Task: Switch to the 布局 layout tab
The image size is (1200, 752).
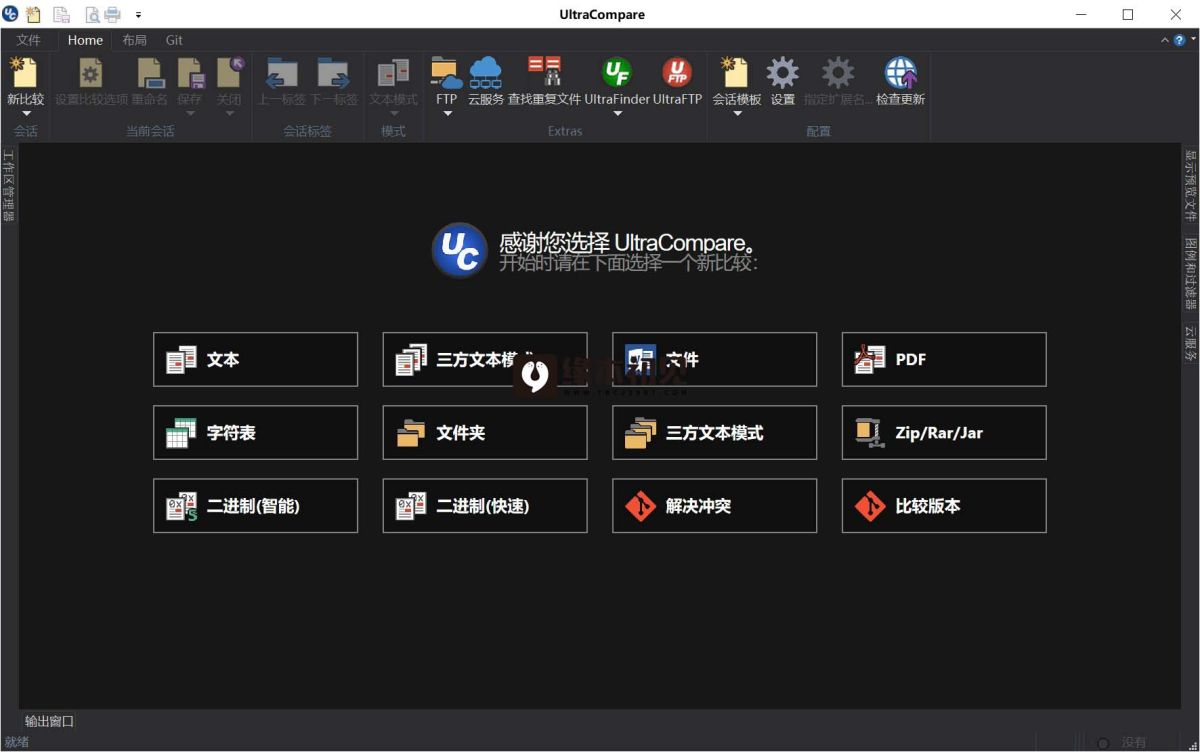Action: [134, 40]
